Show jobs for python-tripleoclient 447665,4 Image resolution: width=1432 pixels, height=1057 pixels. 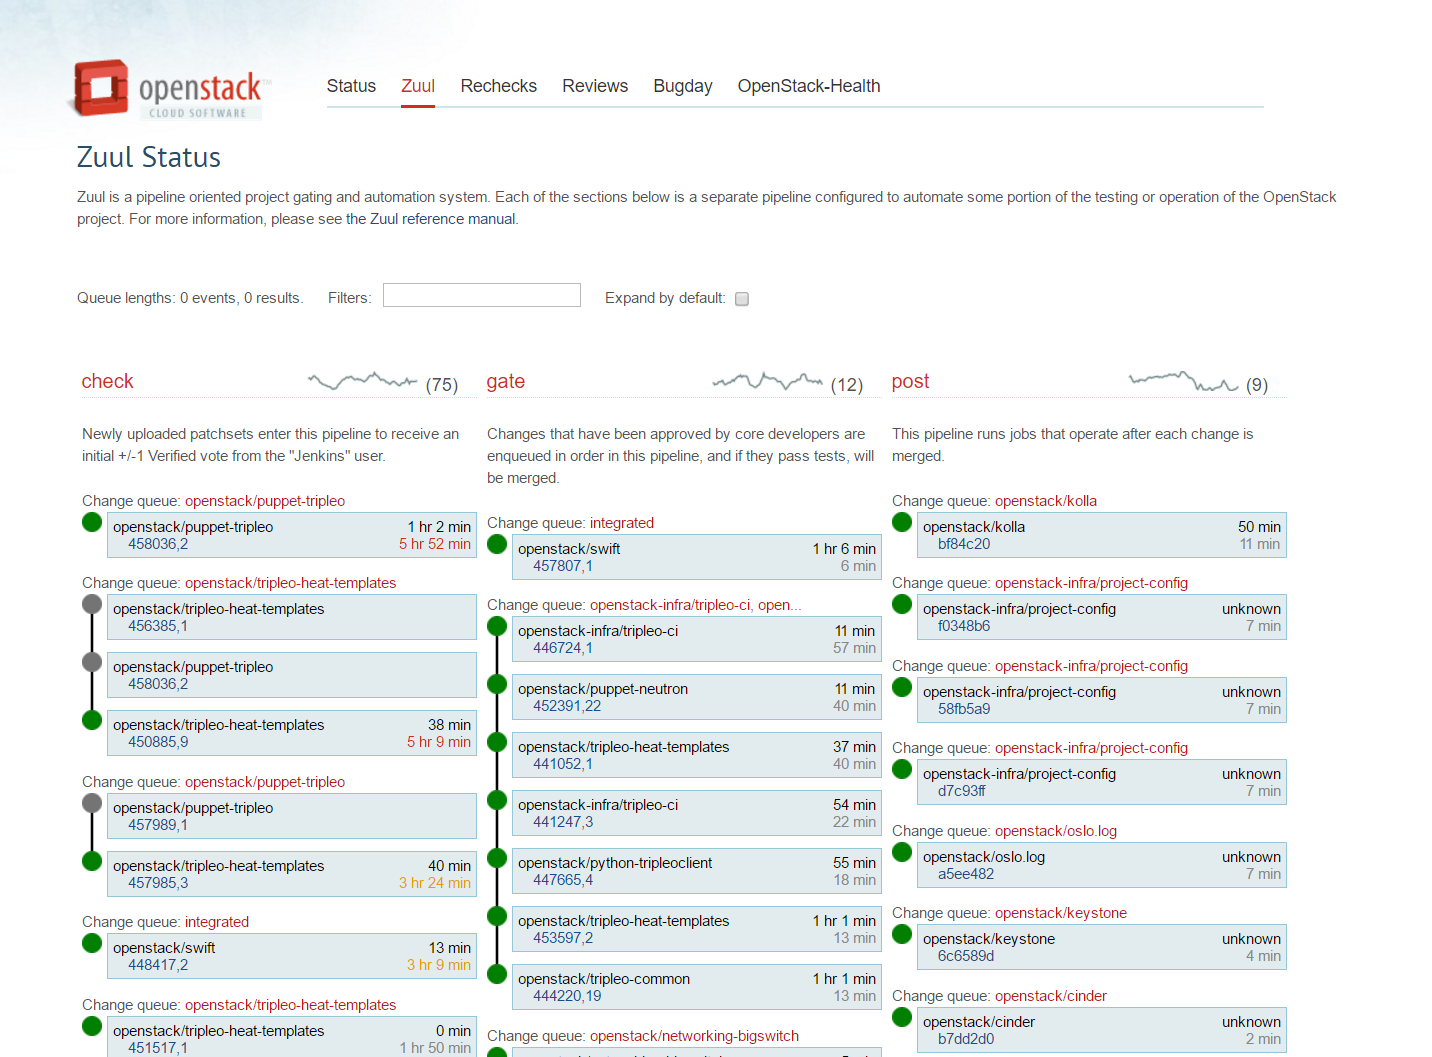click(x=697, y=871)
